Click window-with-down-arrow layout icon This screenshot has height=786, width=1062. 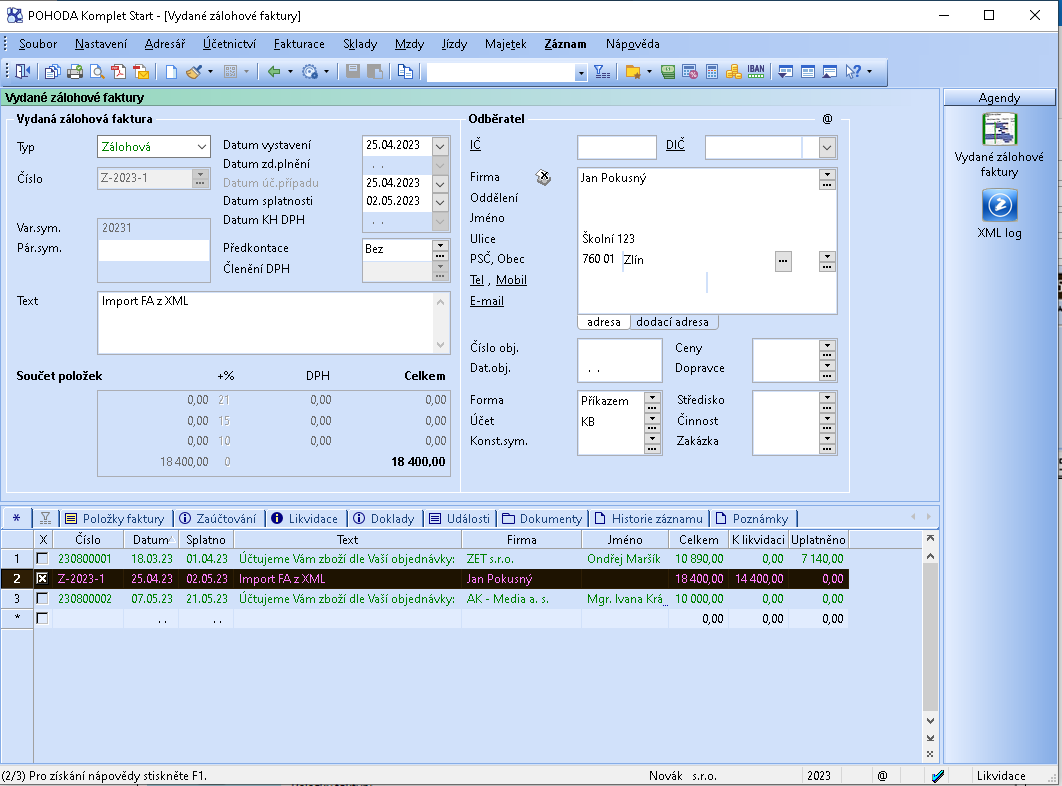coord(786,71)
